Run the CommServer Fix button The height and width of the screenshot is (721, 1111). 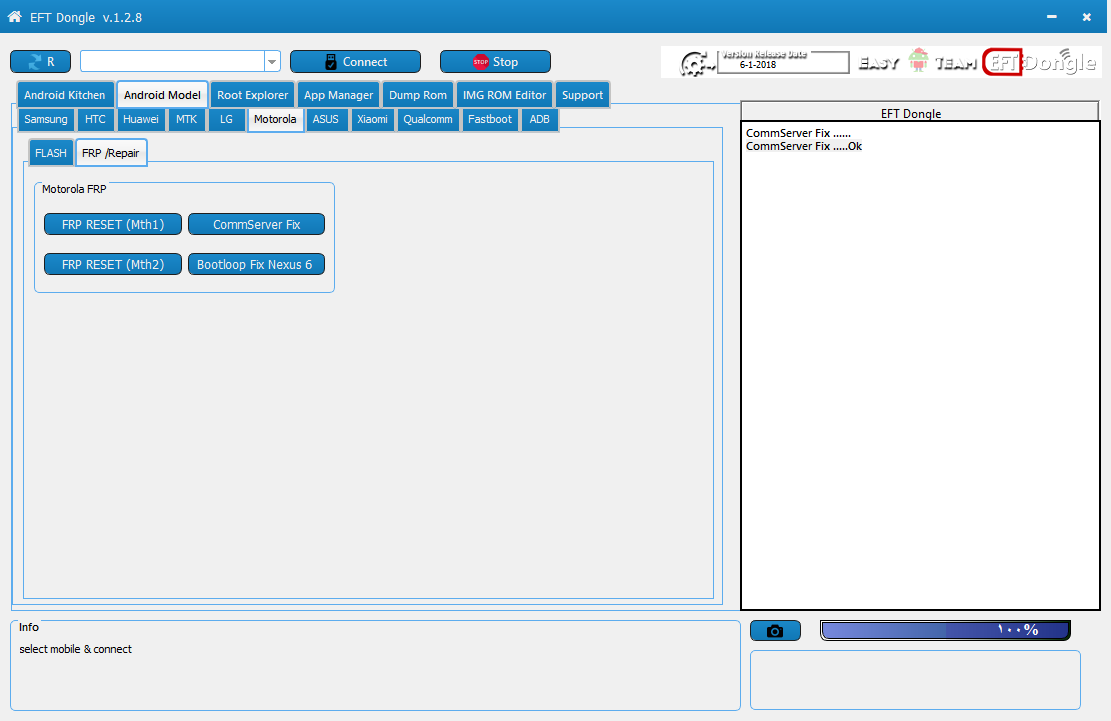(256, 225)
